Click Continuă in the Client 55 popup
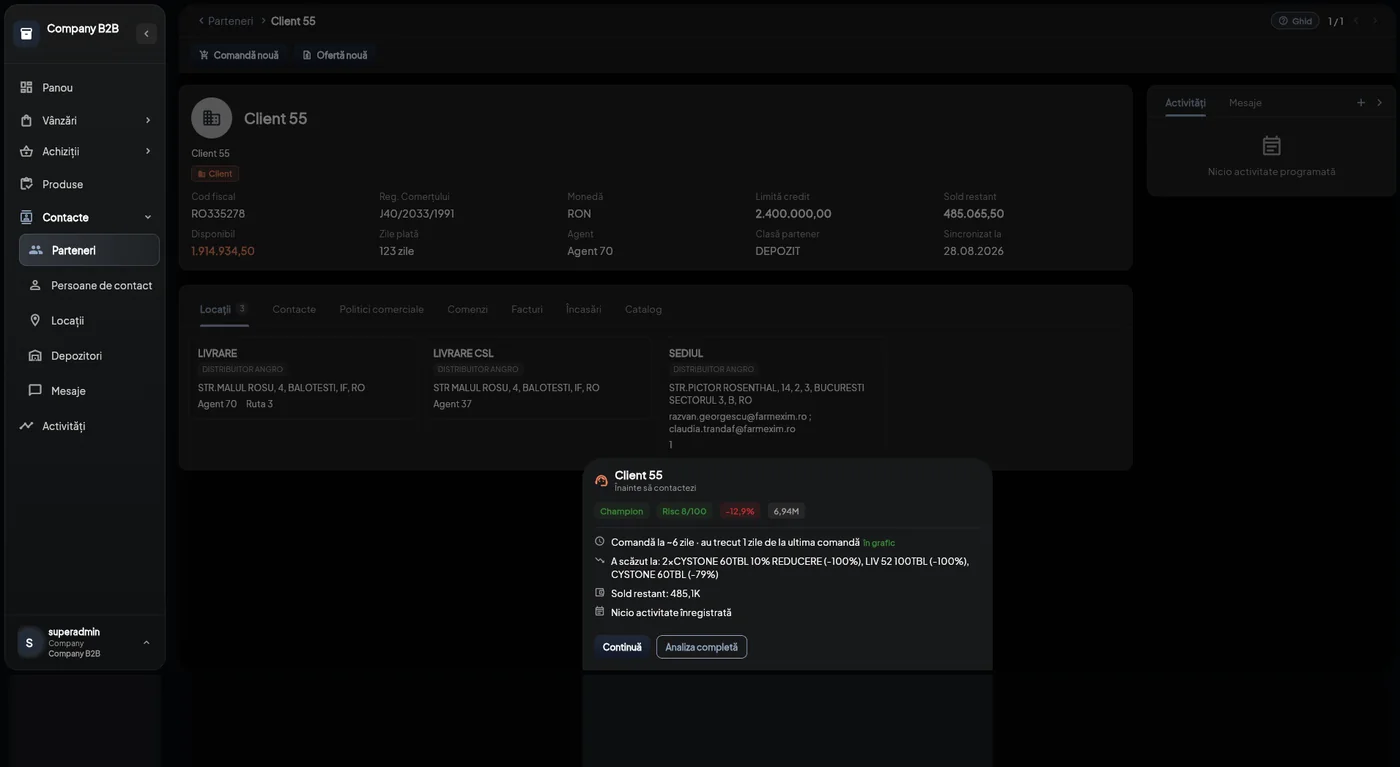The width and height of the screenshot is (1400, 767). pos(622,647)
